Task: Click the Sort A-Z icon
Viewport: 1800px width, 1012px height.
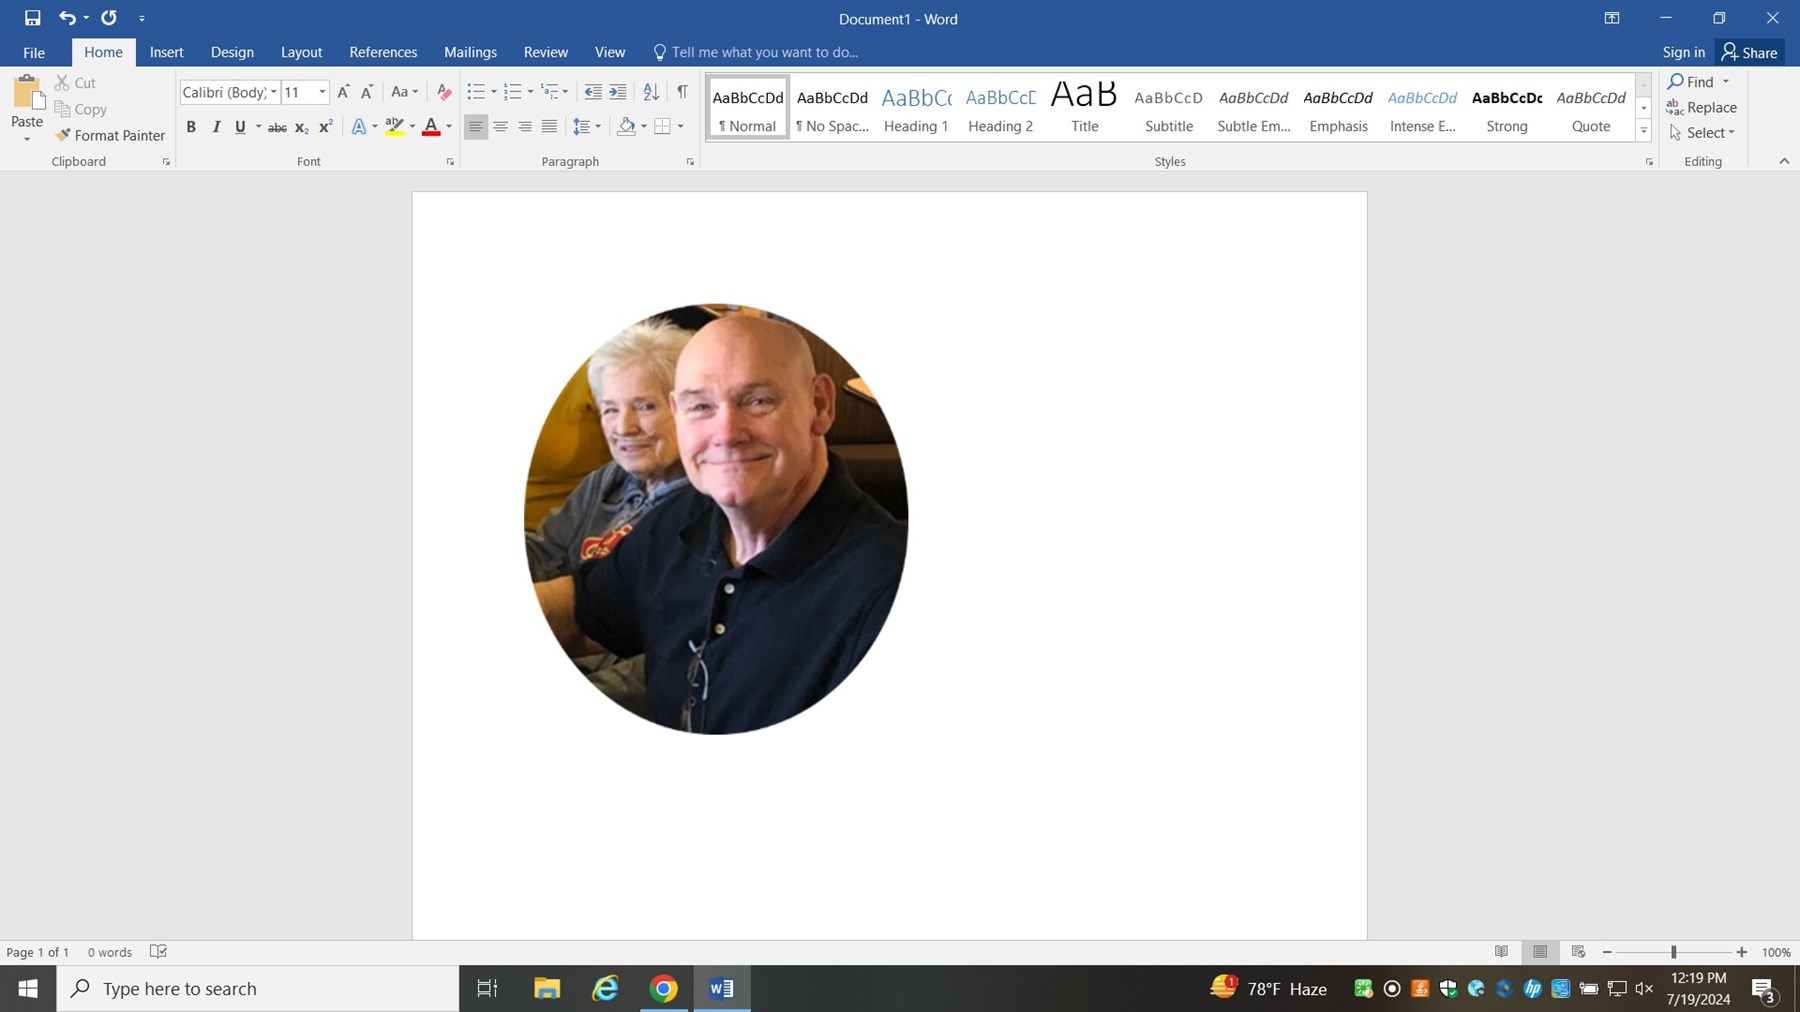Action: coord(651,92)
